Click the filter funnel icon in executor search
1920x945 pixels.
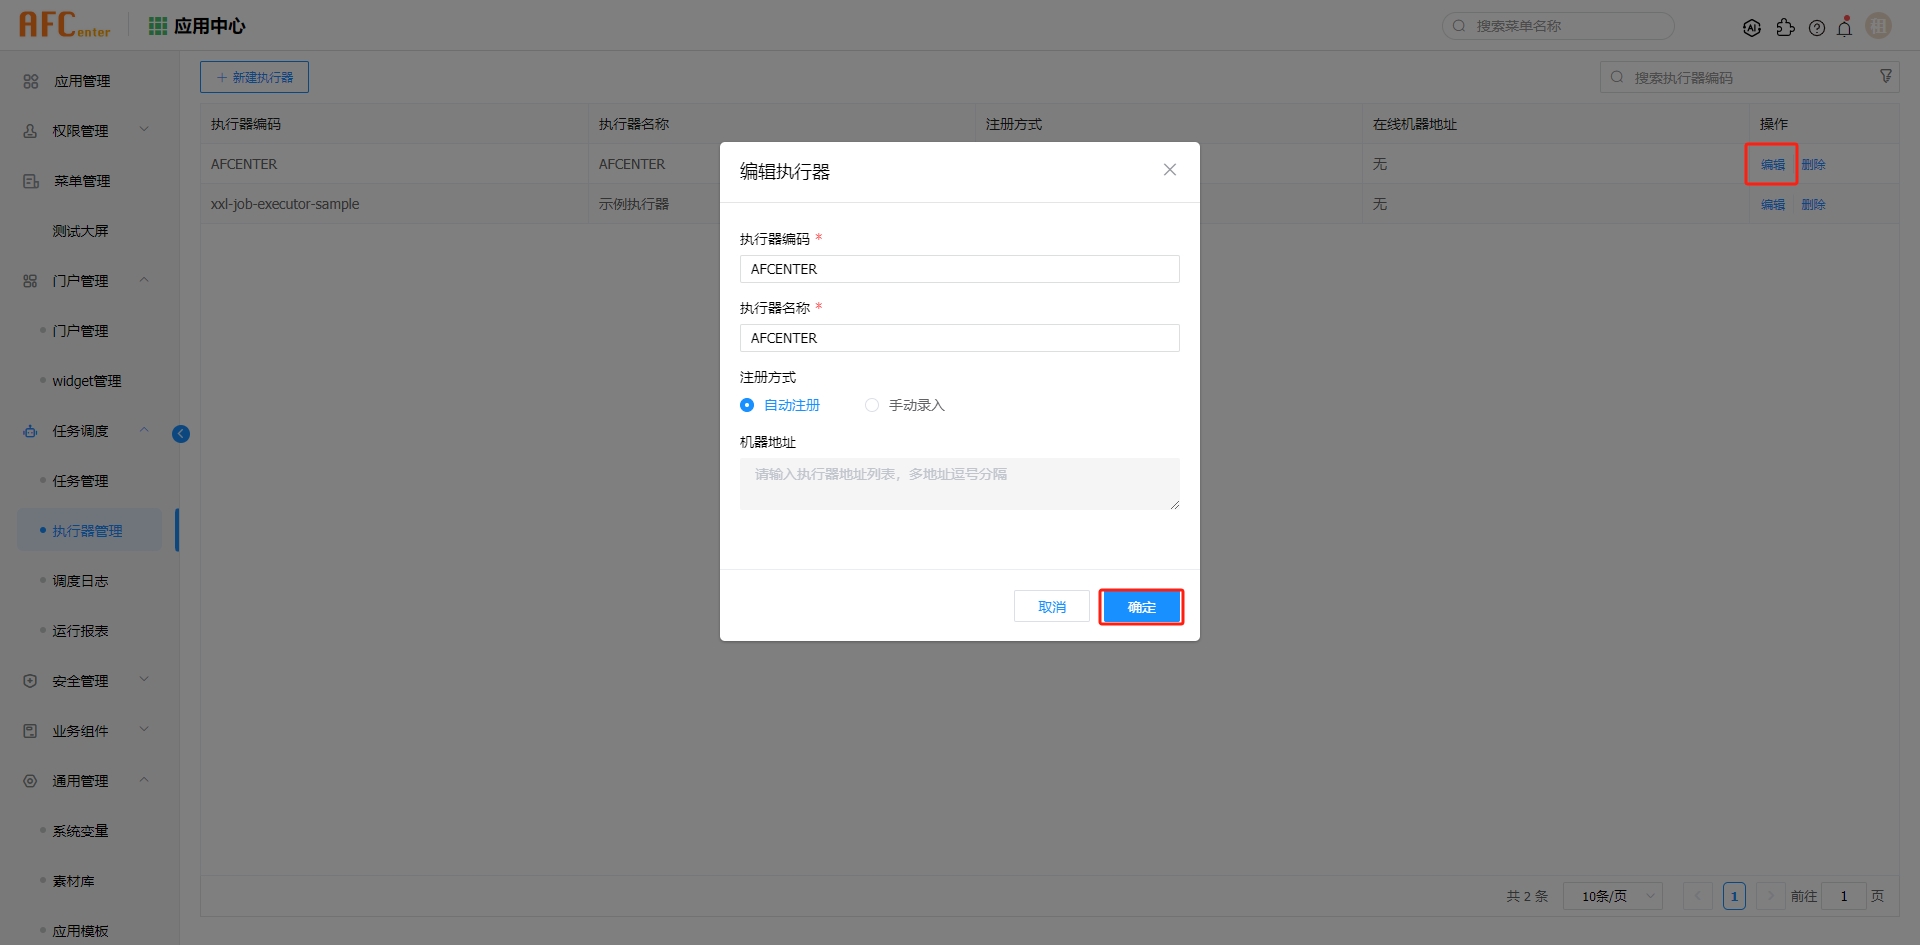point(1886,76)
